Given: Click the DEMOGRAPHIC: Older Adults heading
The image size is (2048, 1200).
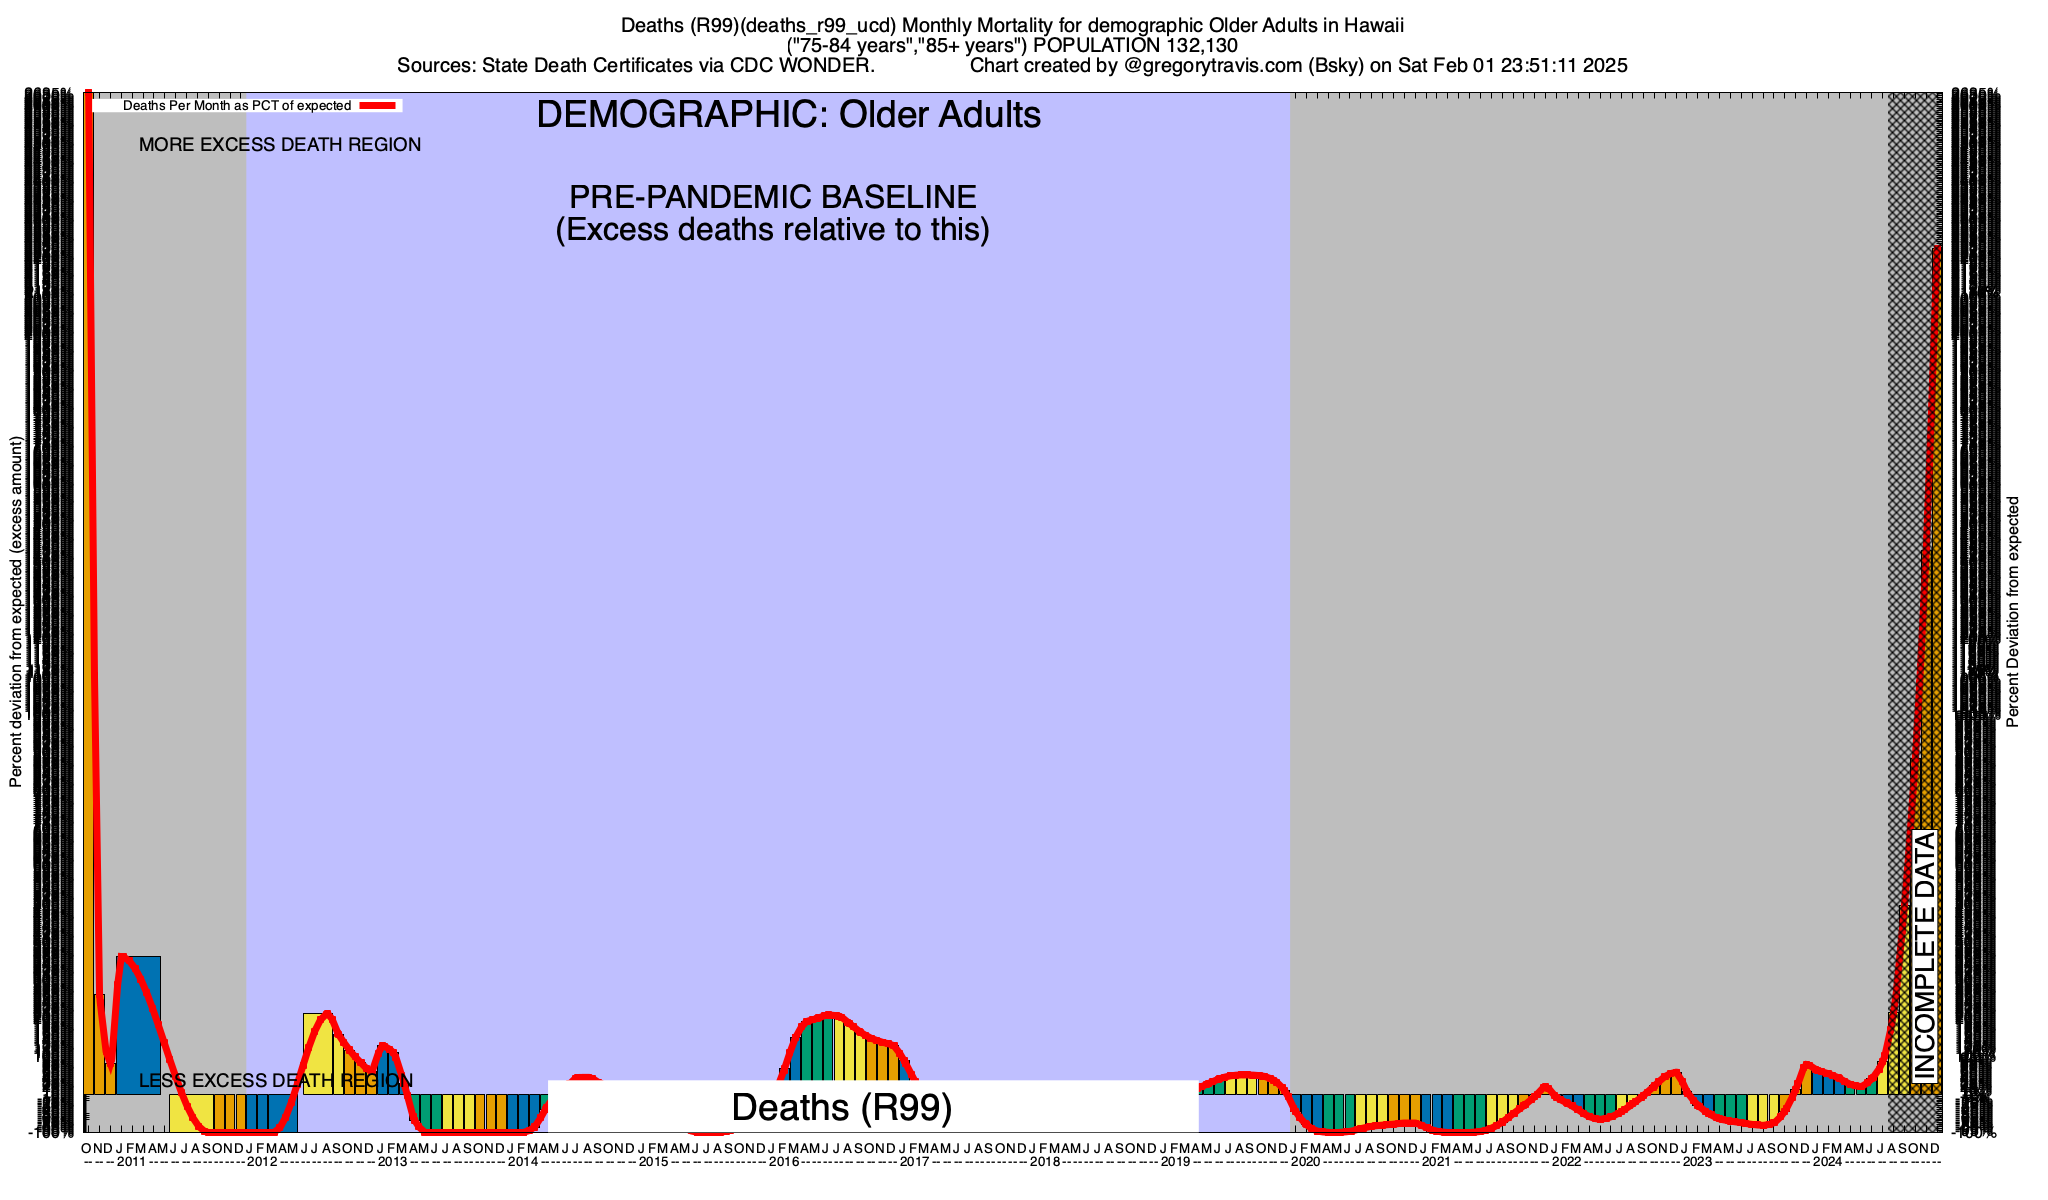Looking at the screenshot, I should tap(788, 115).
